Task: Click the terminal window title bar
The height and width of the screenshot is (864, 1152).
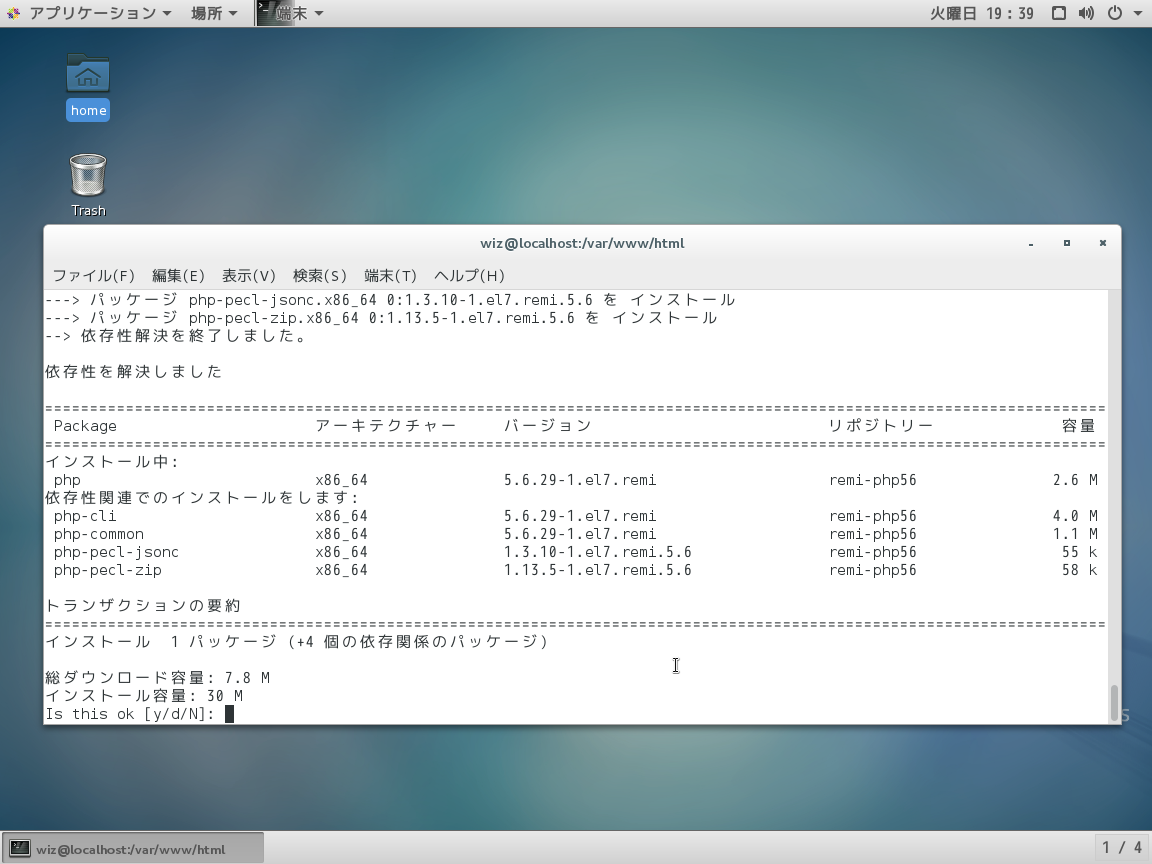Action: click(x=582, y=243)
